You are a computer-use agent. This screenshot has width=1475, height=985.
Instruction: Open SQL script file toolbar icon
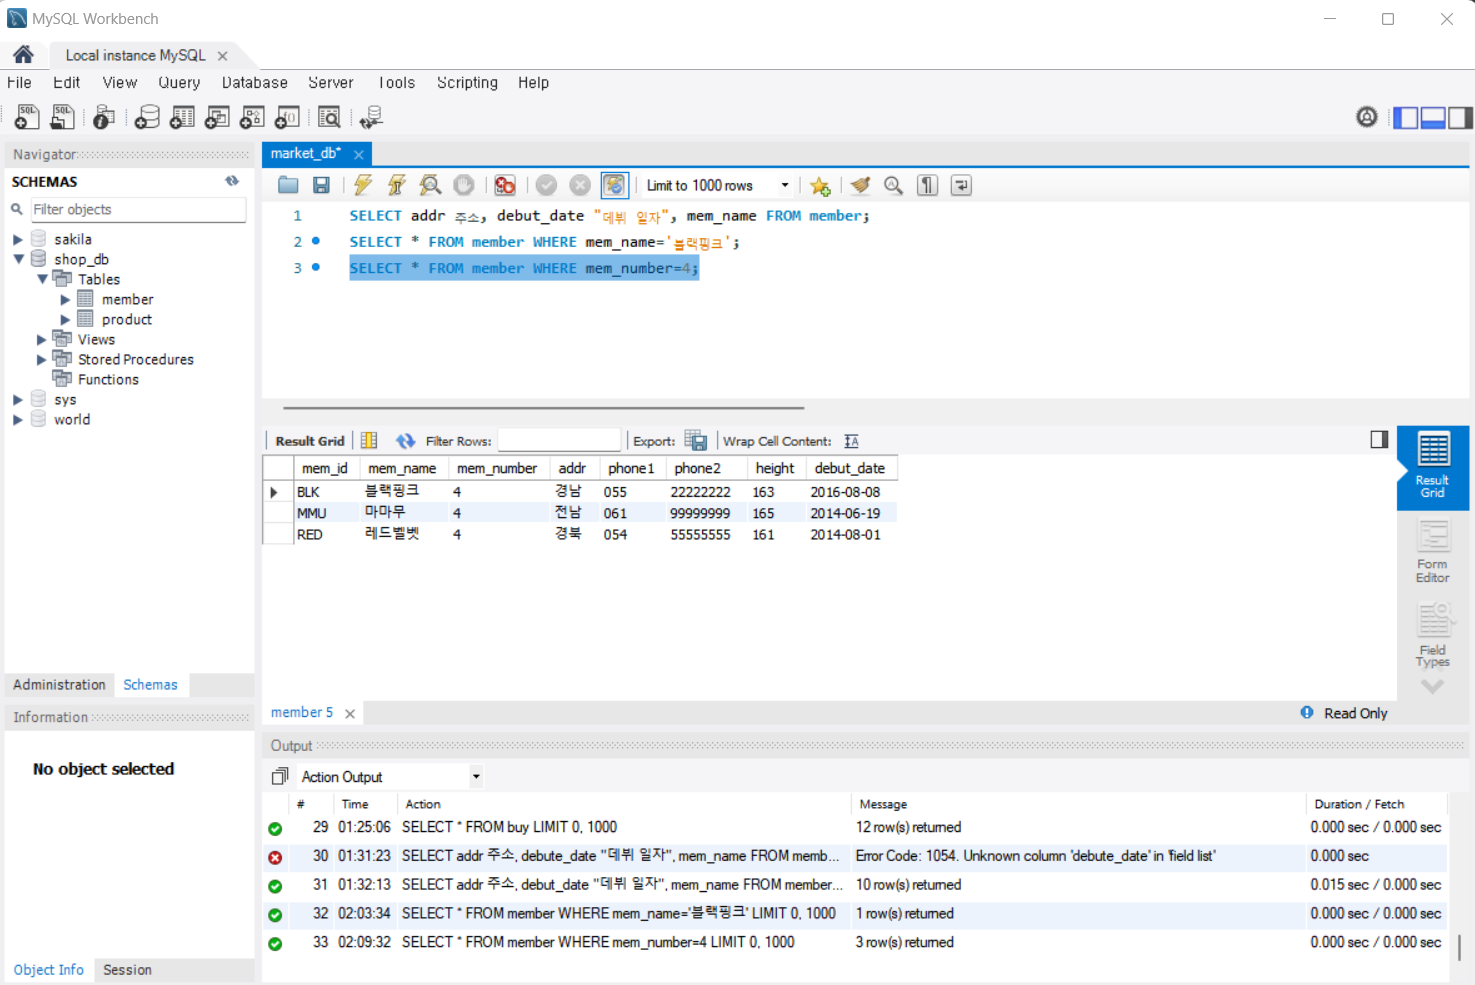tap(62, 117)
